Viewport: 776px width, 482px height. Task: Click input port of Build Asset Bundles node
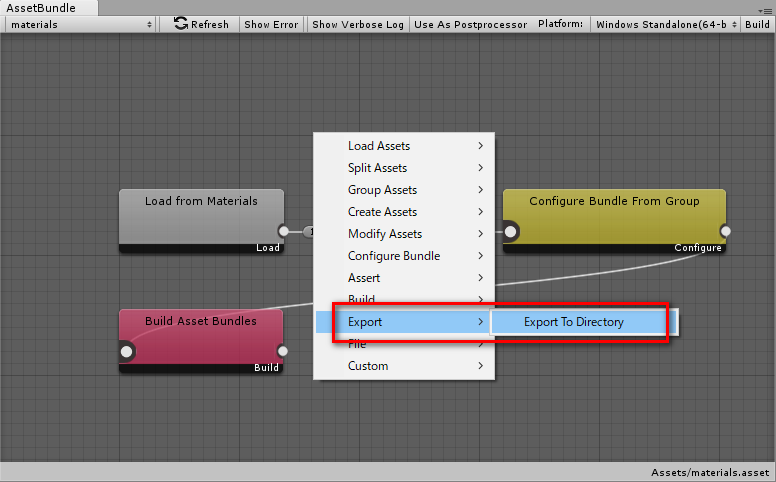click(x=127, y=351)
